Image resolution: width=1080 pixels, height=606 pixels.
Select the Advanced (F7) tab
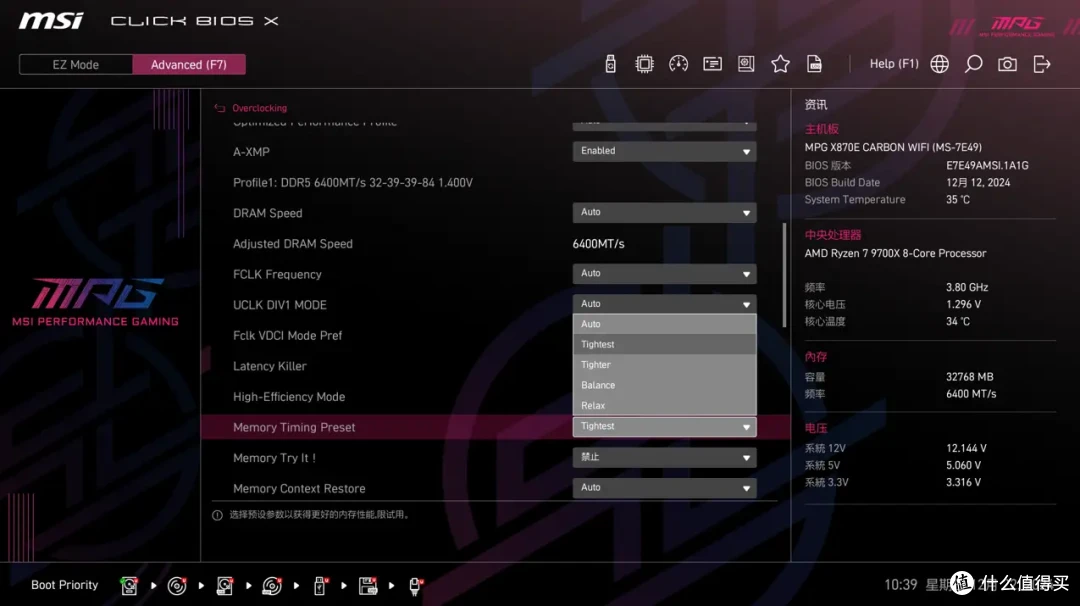[189, 65]
